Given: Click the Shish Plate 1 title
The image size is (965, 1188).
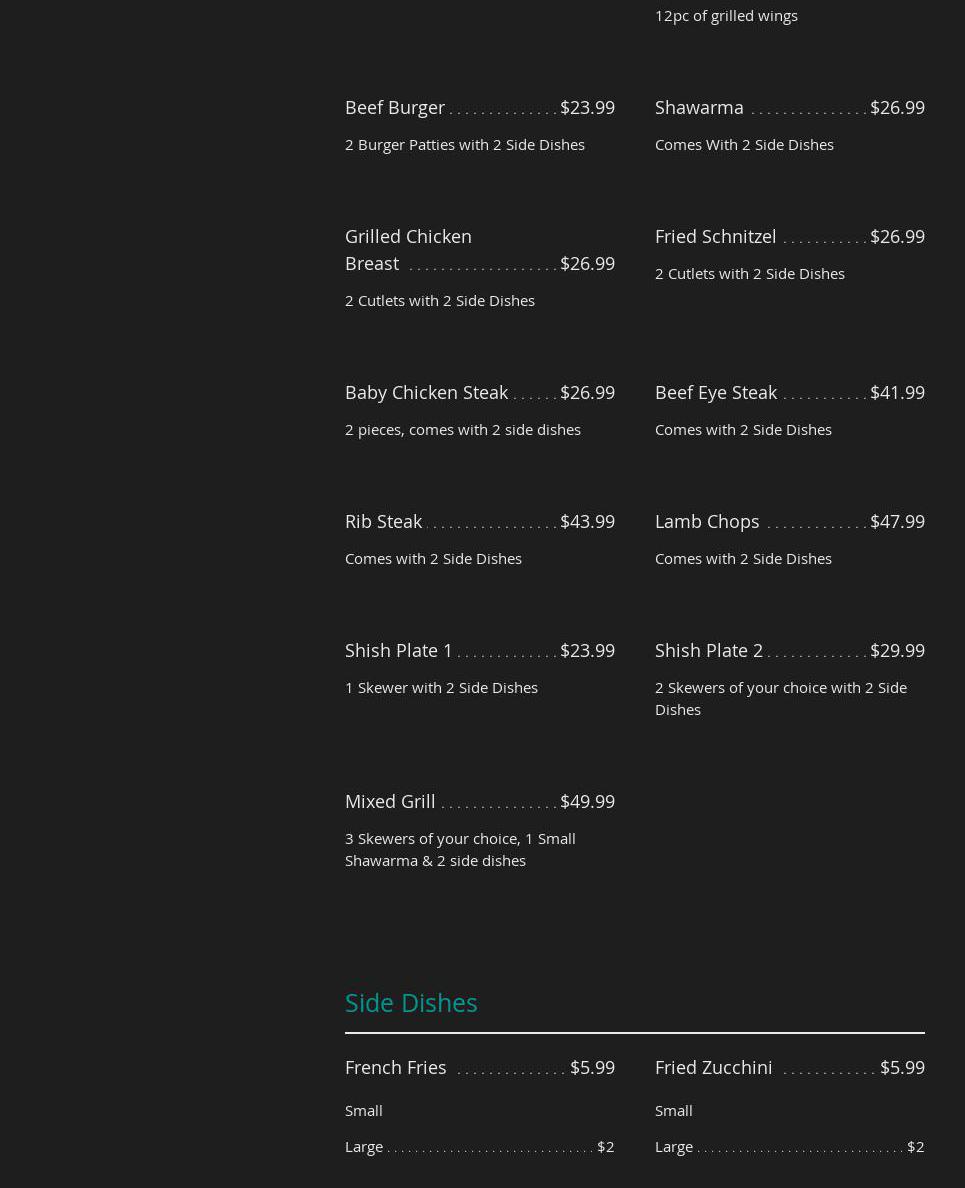Looking at the screenshot, I should [x=399, y=650].
